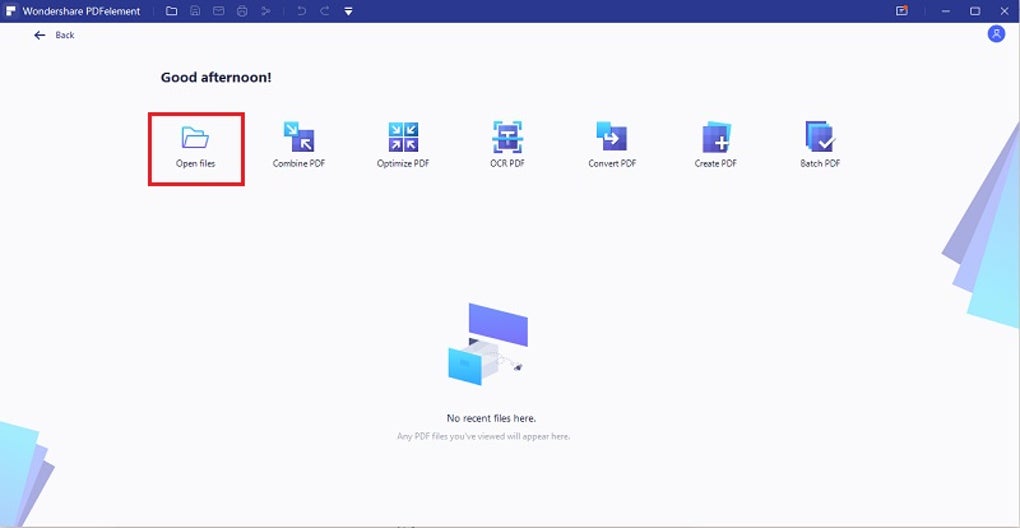This screenshot has width=1020, height=528.
Task: Open the Batch PDF tool
Action: click(x=820, y=145)
